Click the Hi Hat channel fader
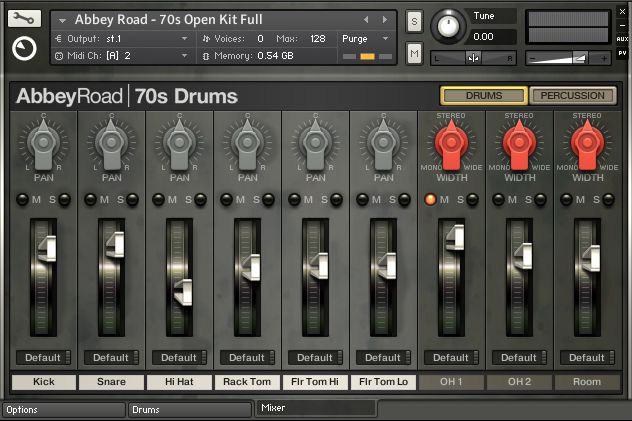 (x=184, y=292)
